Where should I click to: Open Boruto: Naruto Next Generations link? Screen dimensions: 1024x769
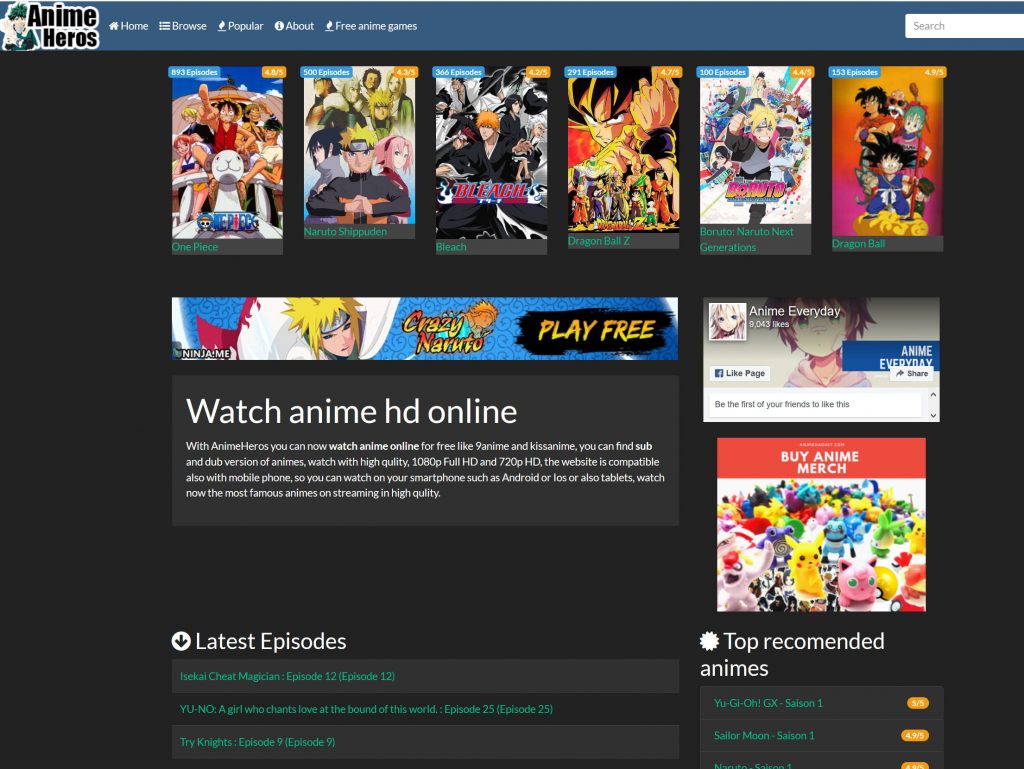point(747,239)
